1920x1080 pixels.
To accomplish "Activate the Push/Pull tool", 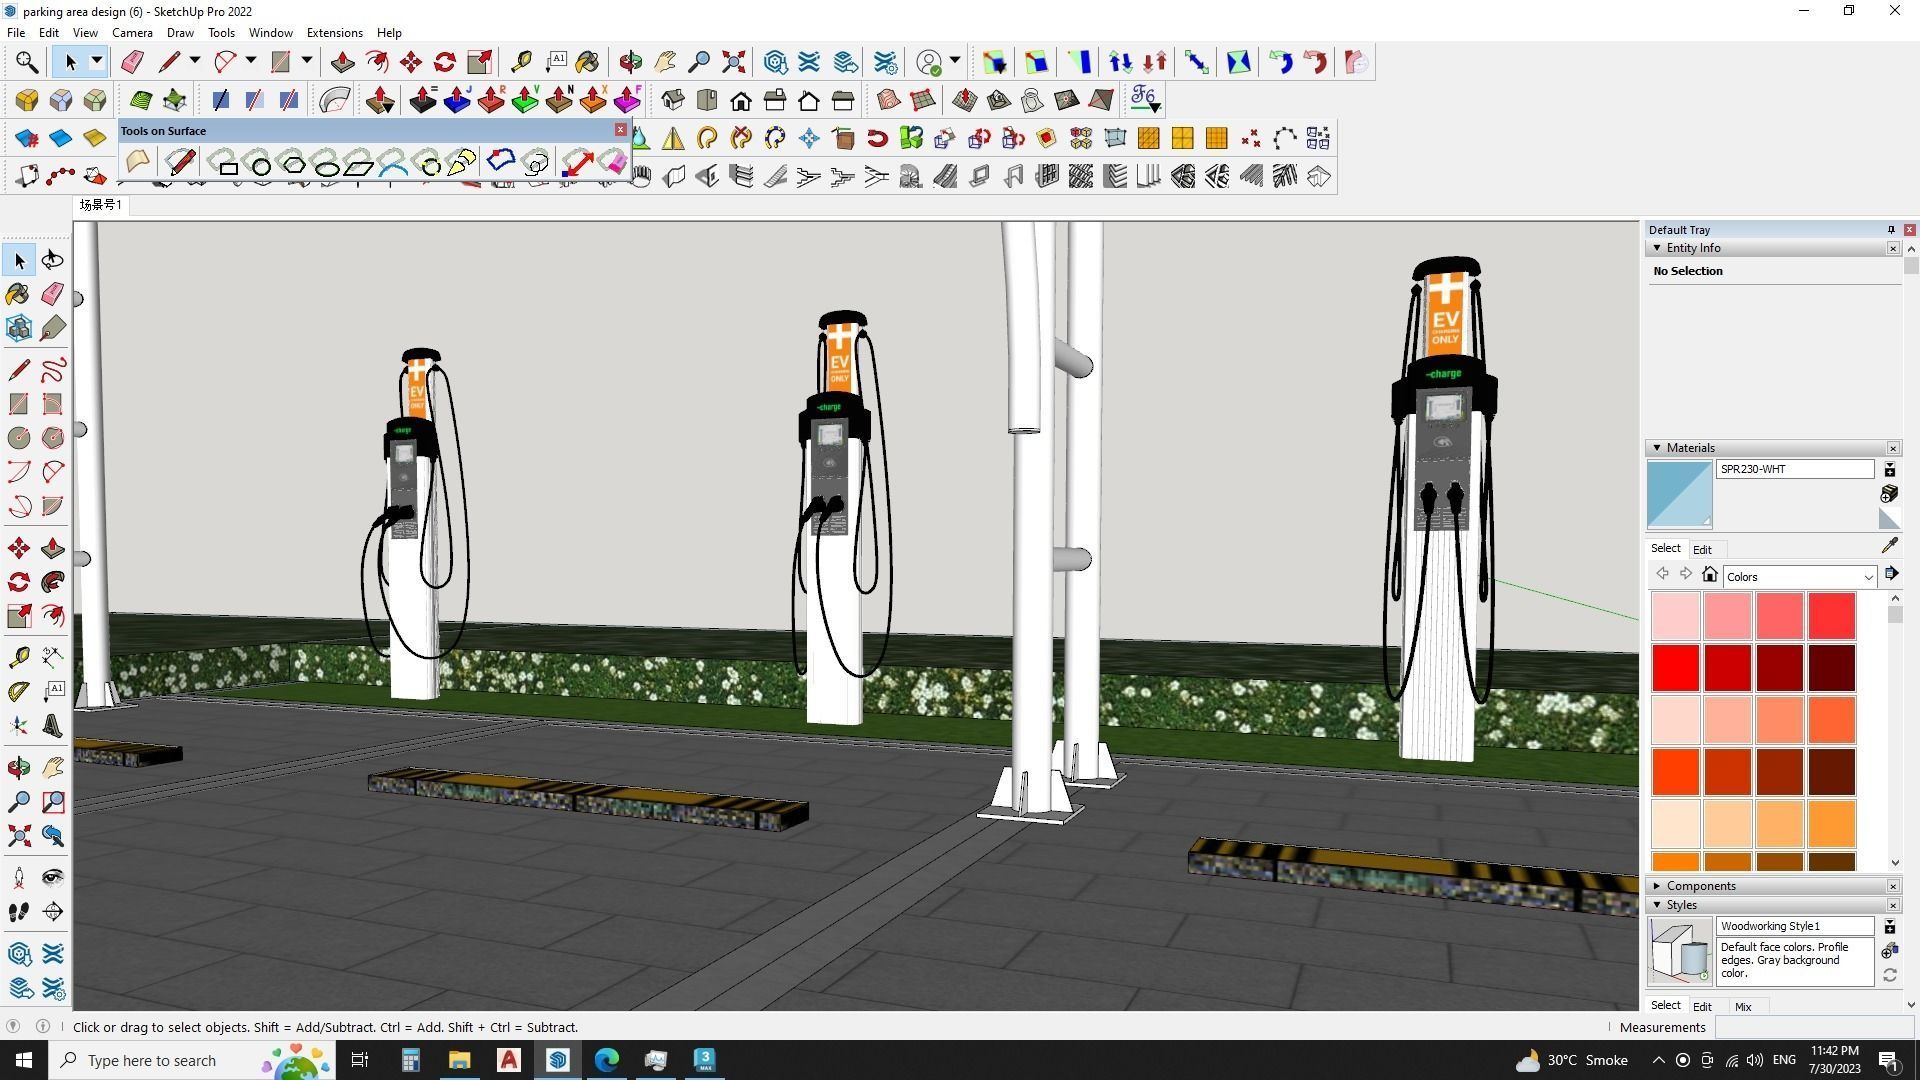I will tap(53, 548).
